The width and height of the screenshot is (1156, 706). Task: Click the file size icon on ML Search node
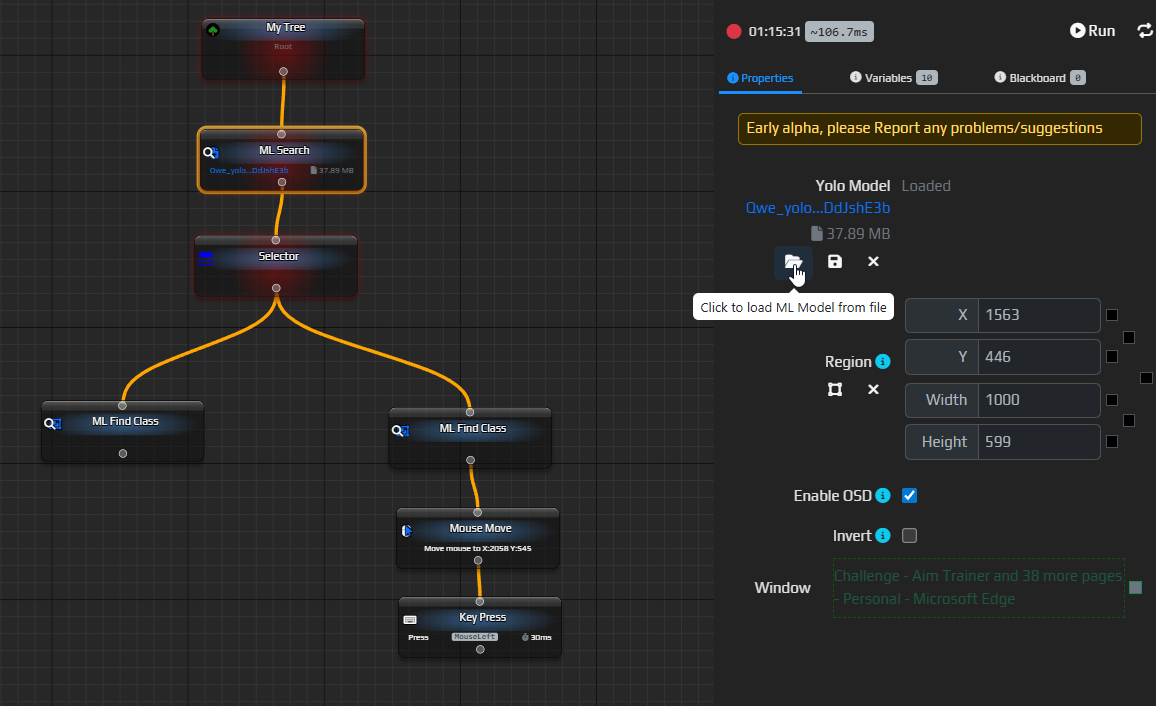(x=313, y=170)
